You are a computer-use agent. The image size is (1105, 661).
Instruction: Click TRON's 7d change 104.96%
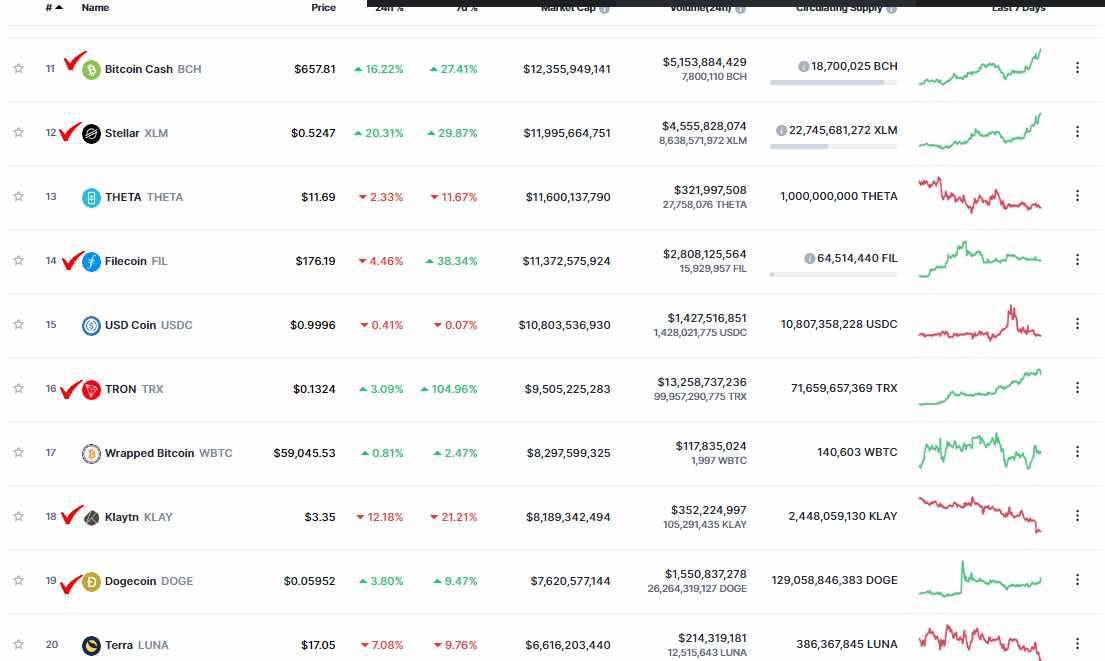pyautogui.click(x=449, y=389)
